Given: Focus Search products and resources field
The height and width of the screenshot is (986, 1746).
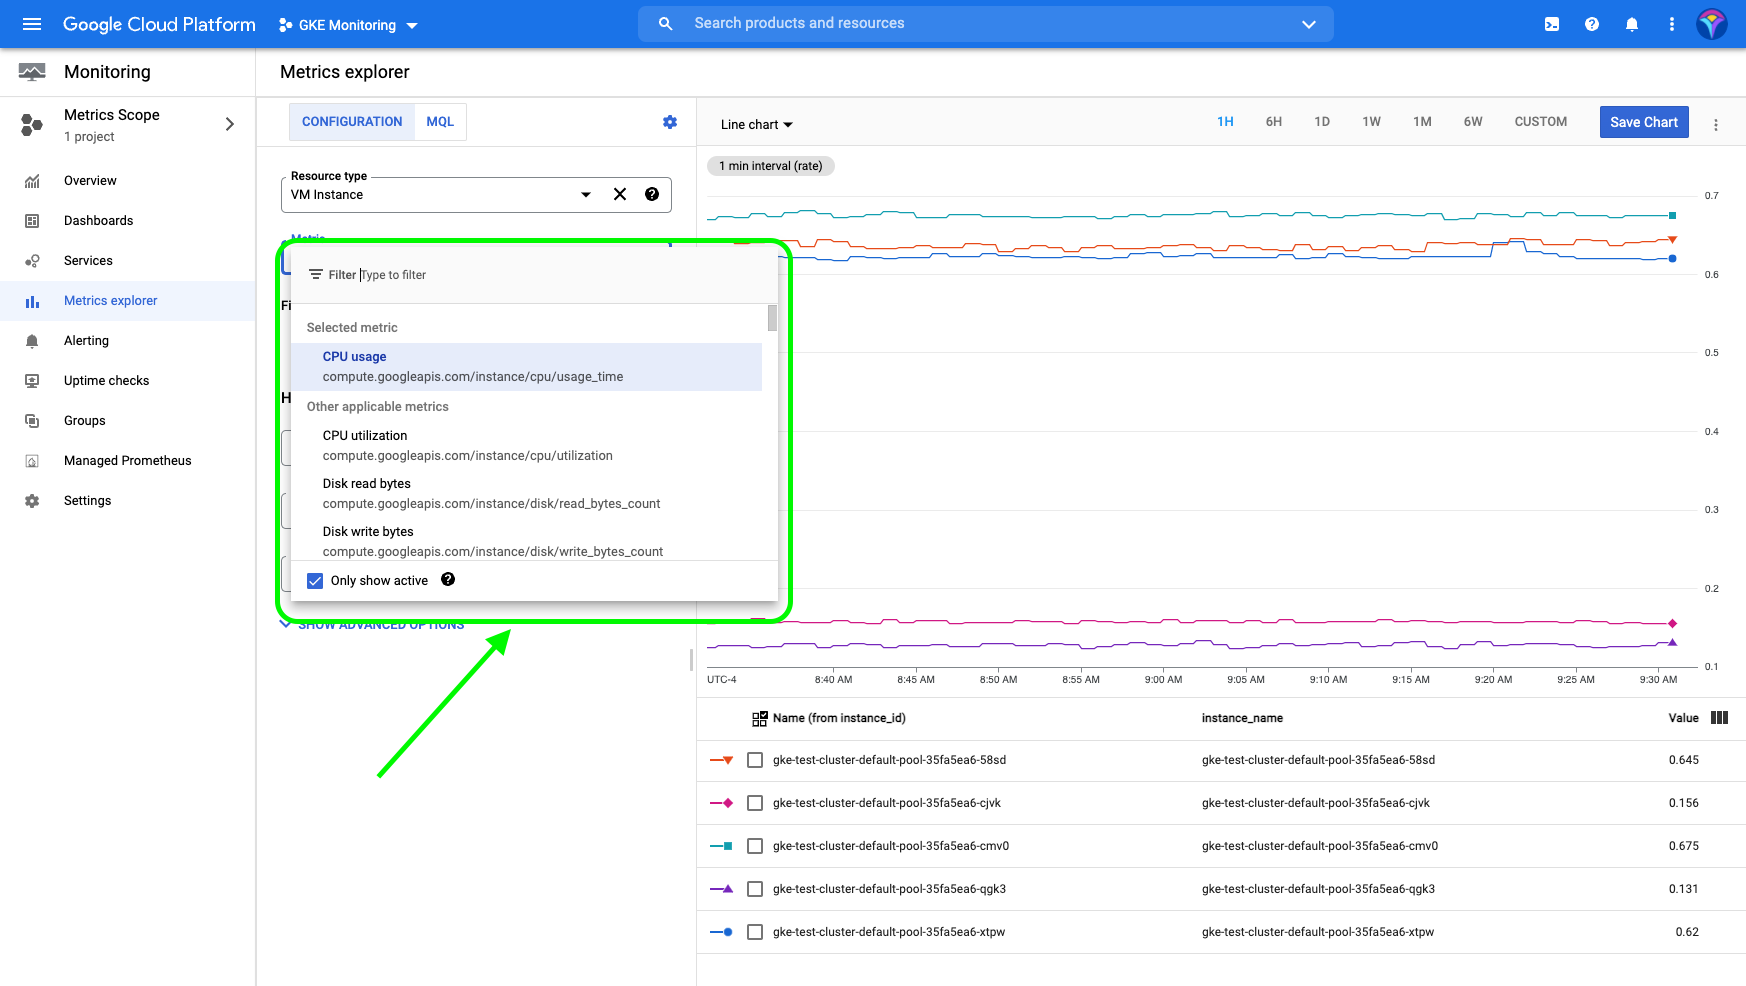Looking at the screenshot, I should (985, 23).
